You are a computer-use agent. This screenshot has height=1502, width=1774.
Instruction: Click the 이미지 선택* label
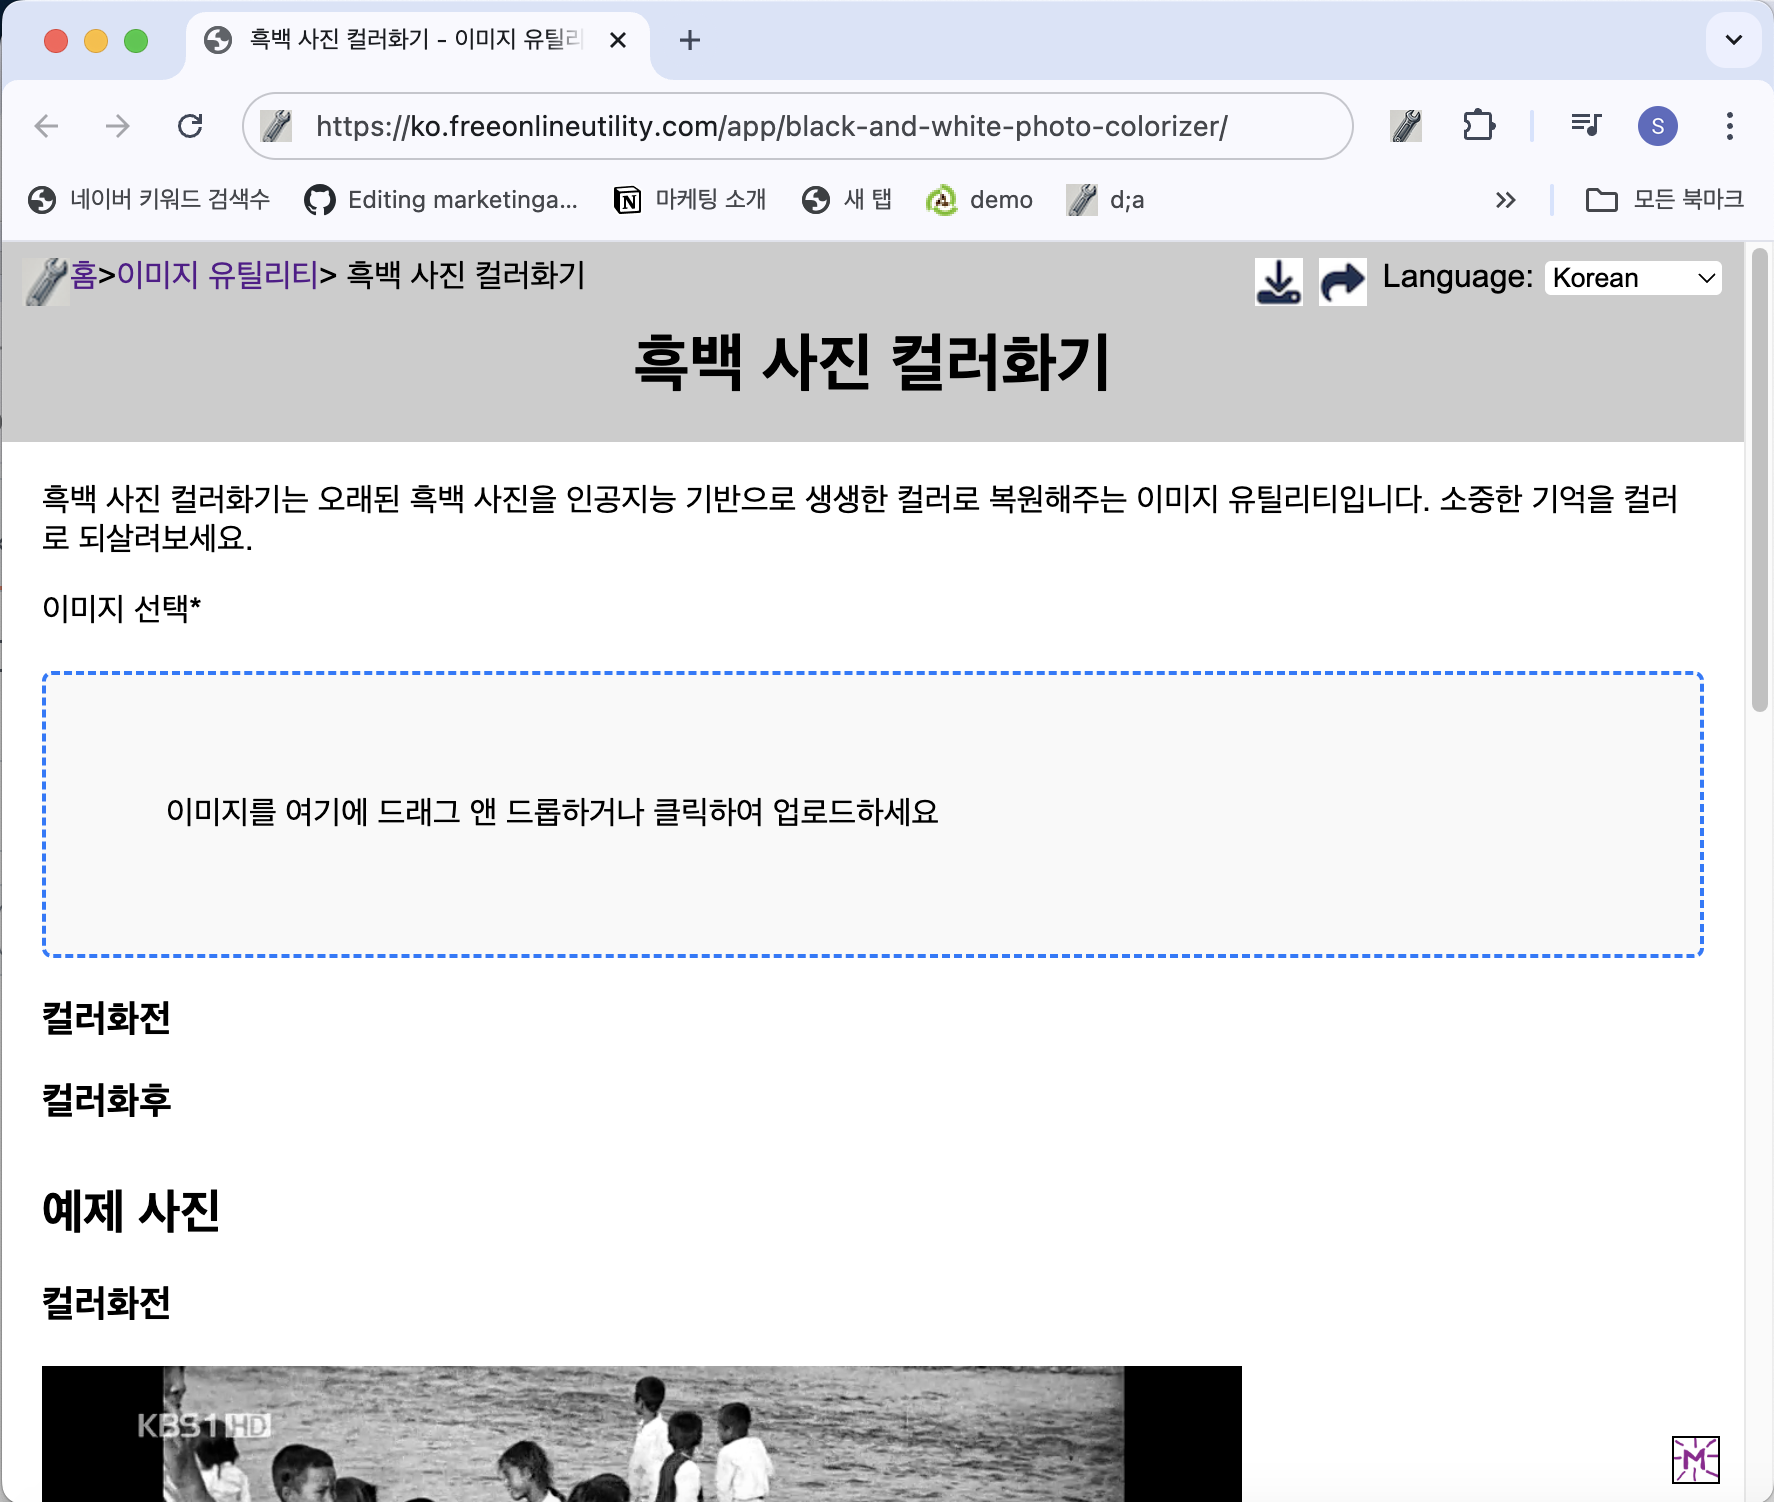(122, 608)
